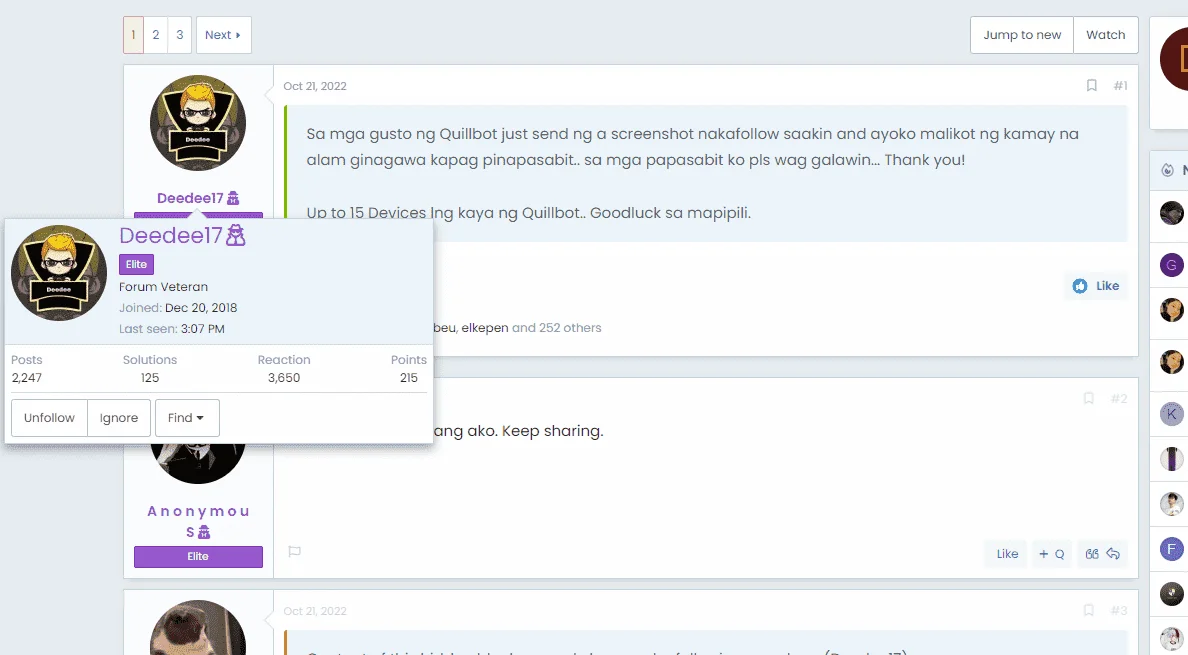The height and width of the screenshot is (655, 1188).
Task: Like post #1
Action: [x=1096, y=285]
